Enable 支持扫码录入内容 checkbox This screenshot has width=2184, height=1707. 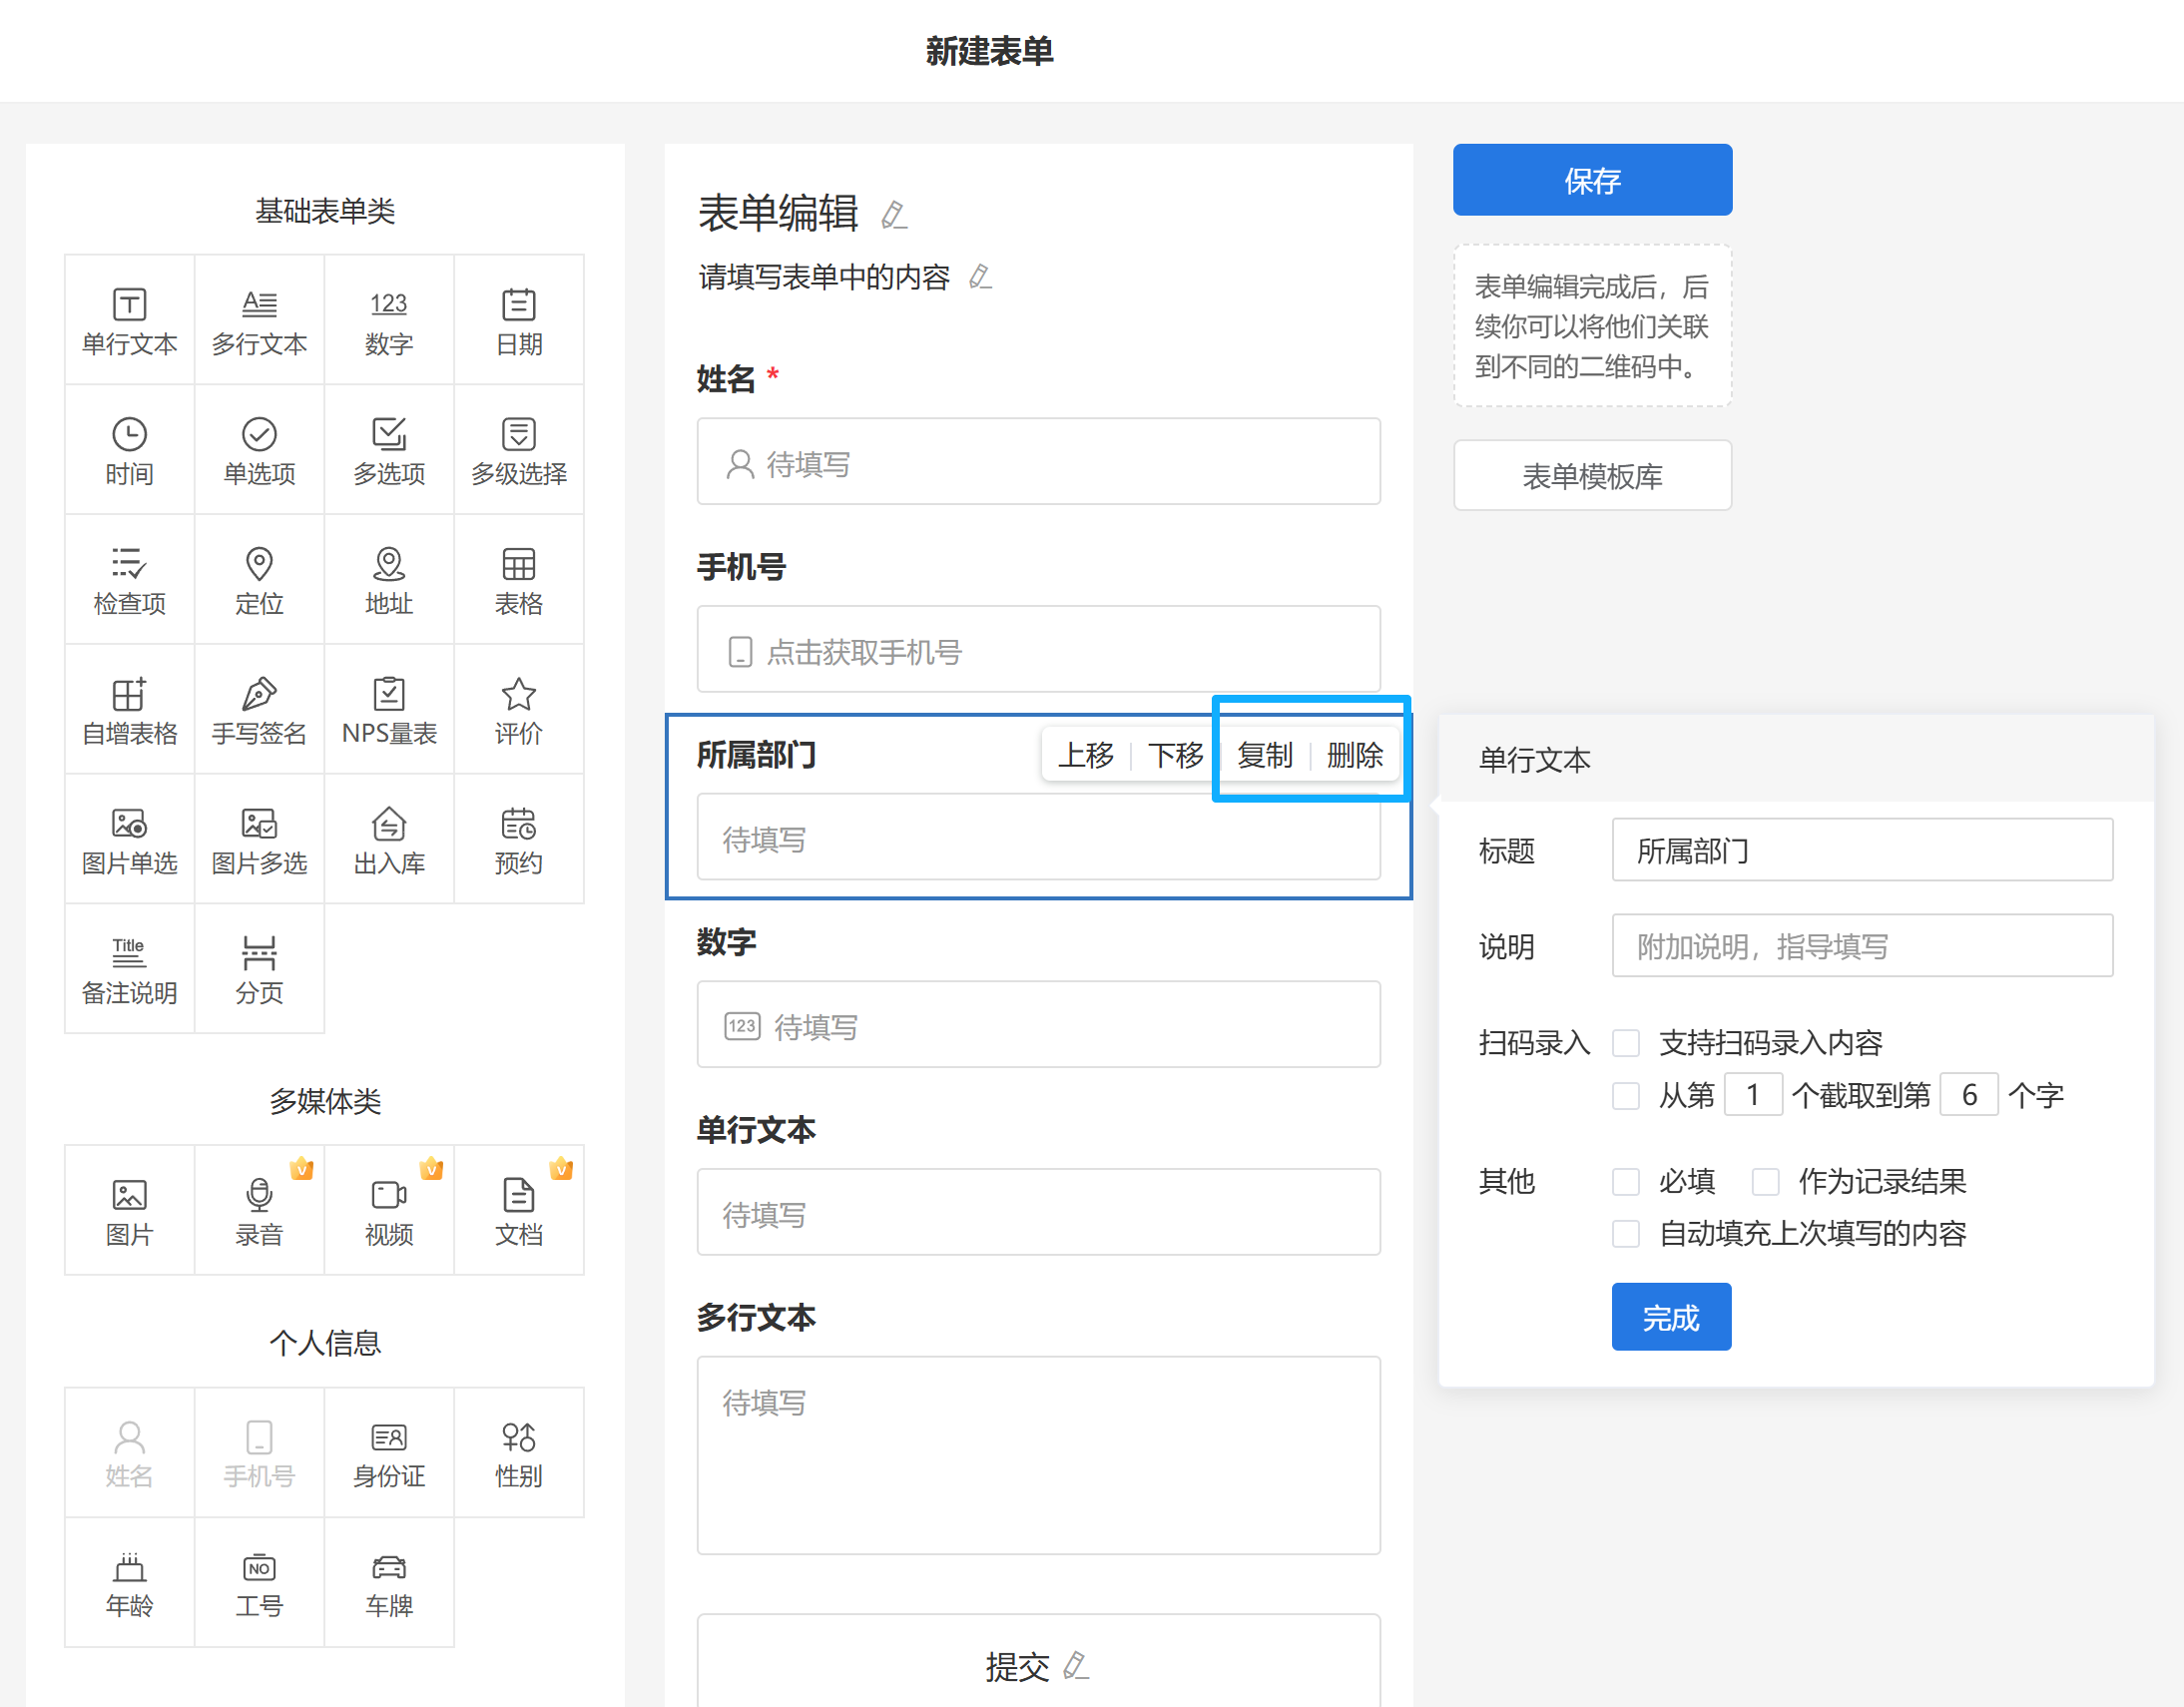pyautogui.click(x=1626, y=1043)
